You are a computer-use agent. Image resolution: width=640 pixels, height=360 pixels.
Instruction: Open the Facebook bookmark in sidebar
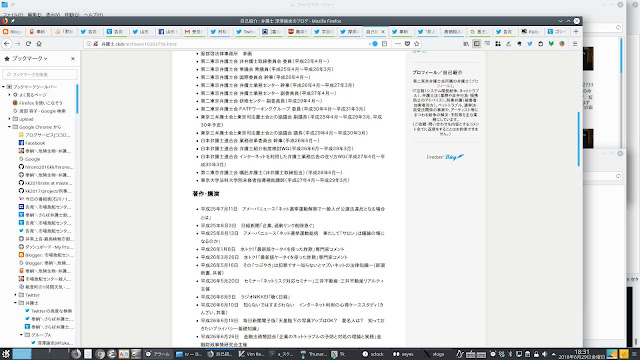35,143
